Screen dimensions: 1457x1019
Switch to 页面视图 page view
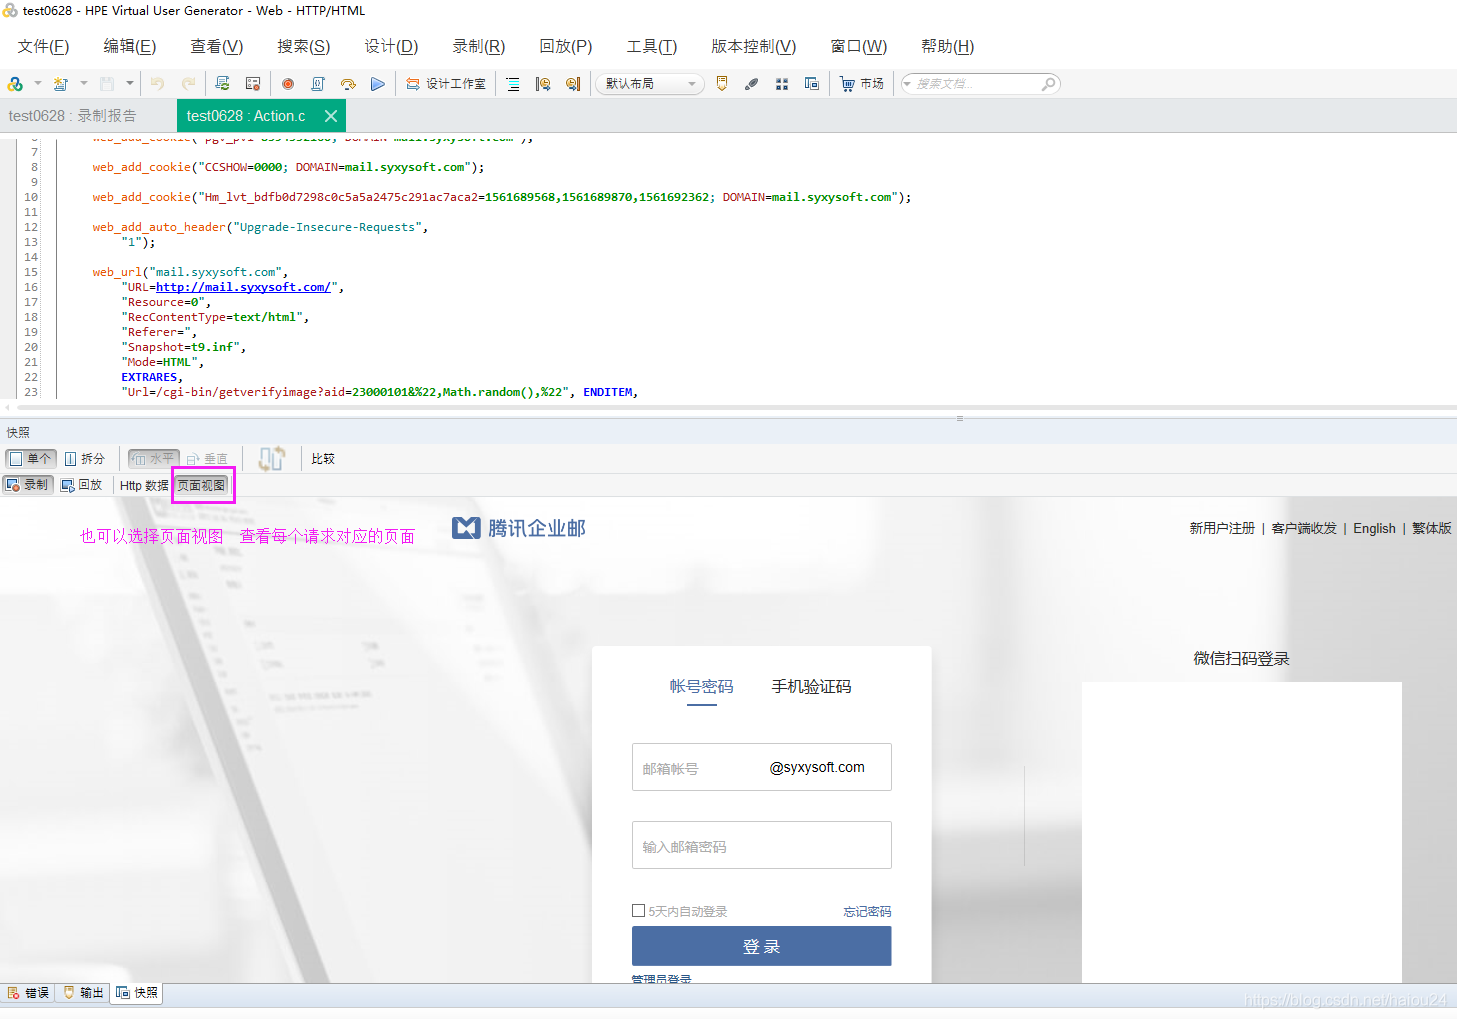[201, 485]
